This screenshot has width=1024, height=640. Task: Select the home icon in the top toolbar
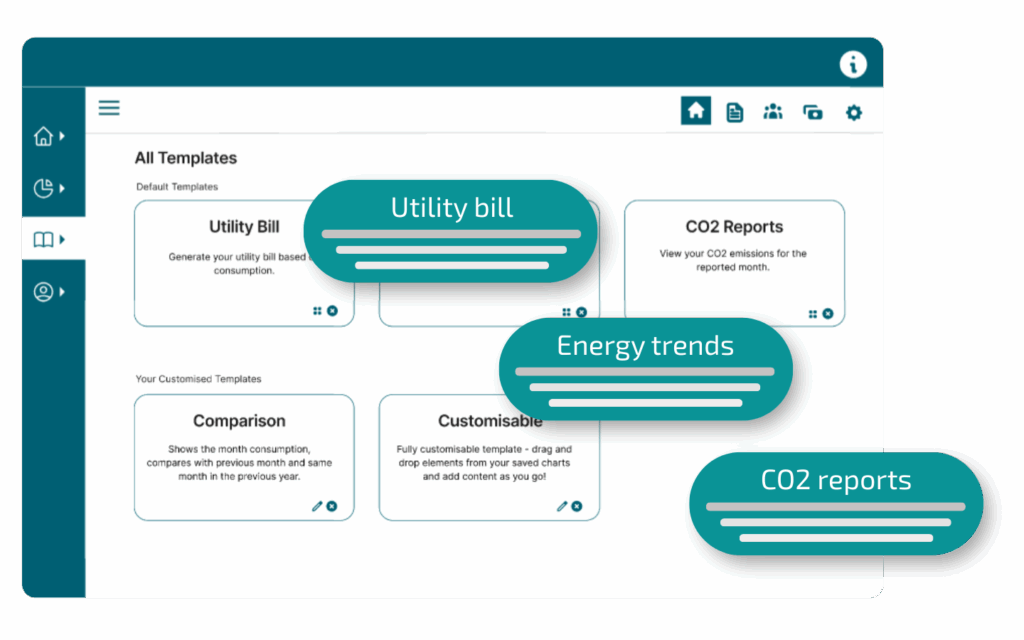[695, 111]
